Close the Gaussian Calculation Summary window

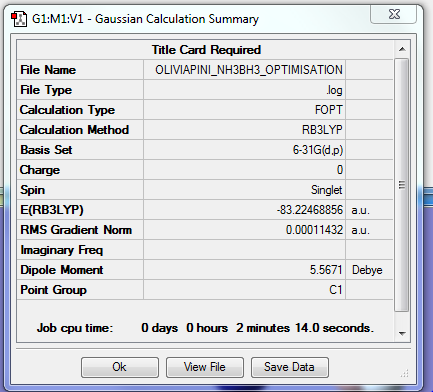click(x=394, y=14)
